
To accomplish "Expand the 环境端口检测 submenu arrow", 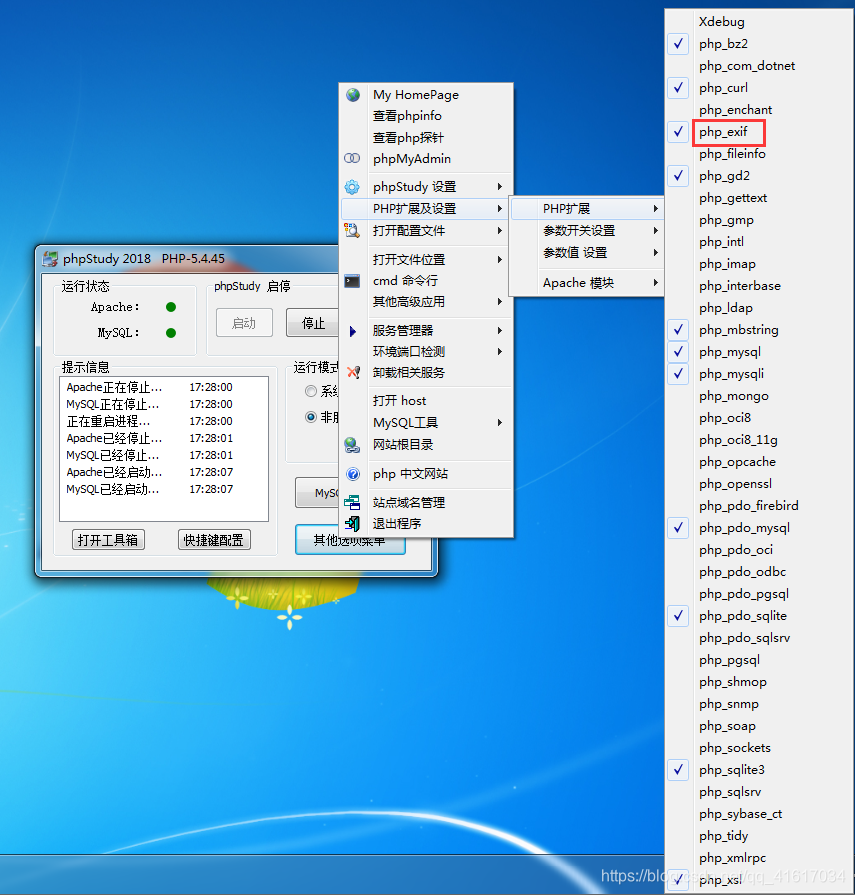I will 499,352.
